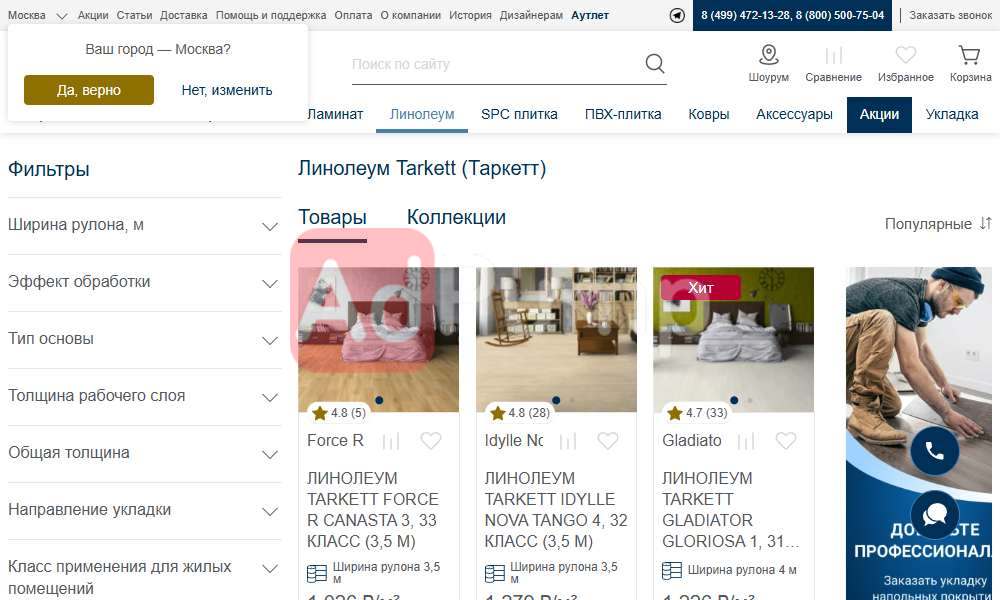This screenshot has width=1000, height=600.
Task: Open the Акции link in top bar
Action: 93,15
